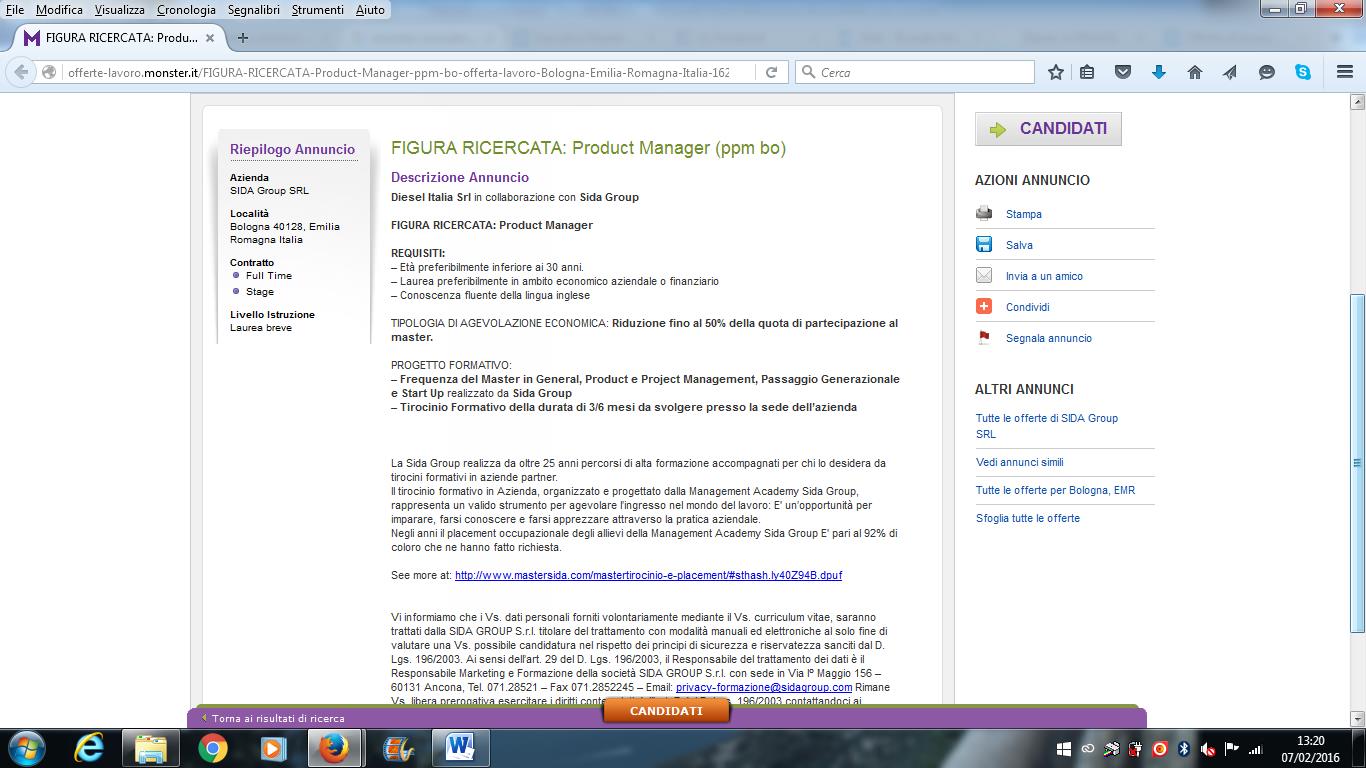Click the muted speaker volume tray icon

(1208, 748)
